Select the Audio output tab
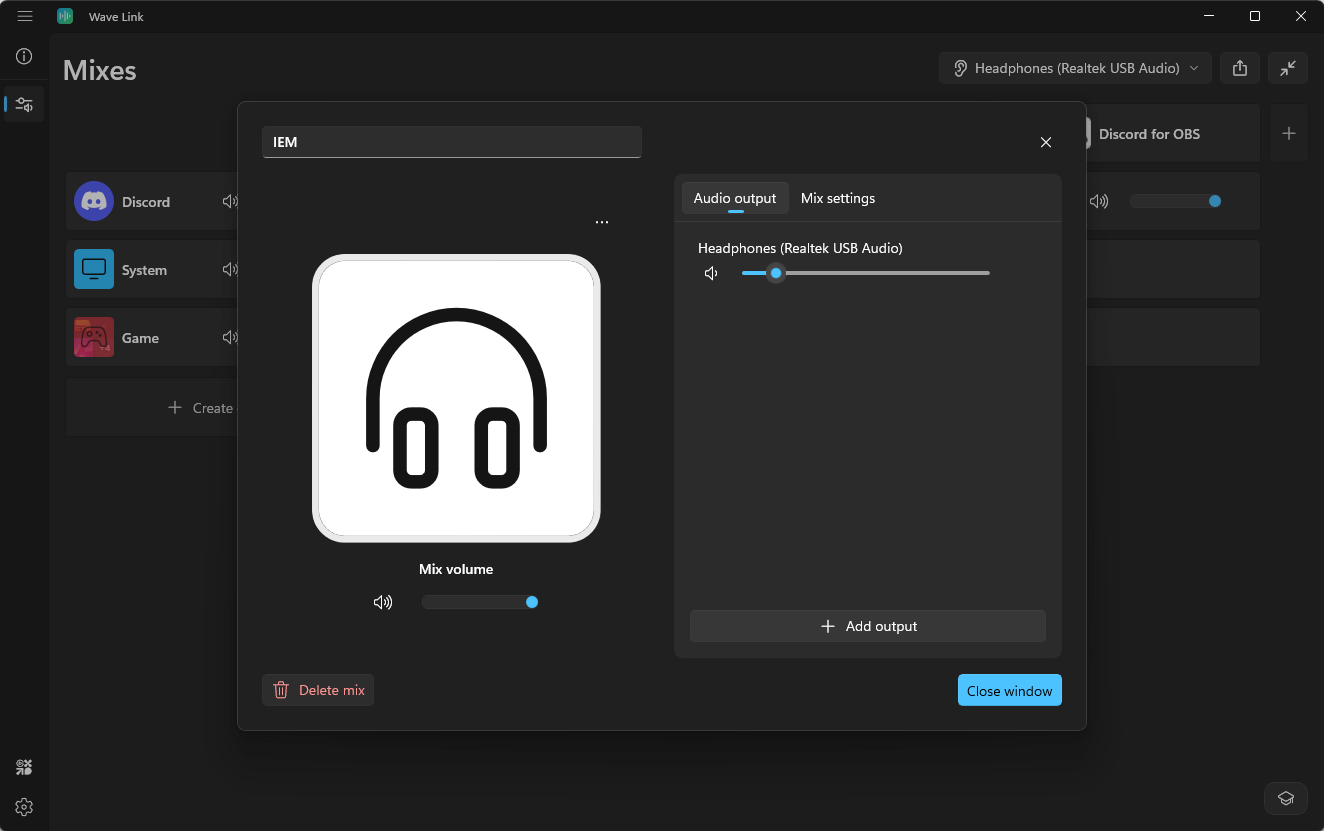This screenshot has height=831, width=1324. tap(735, 198)
